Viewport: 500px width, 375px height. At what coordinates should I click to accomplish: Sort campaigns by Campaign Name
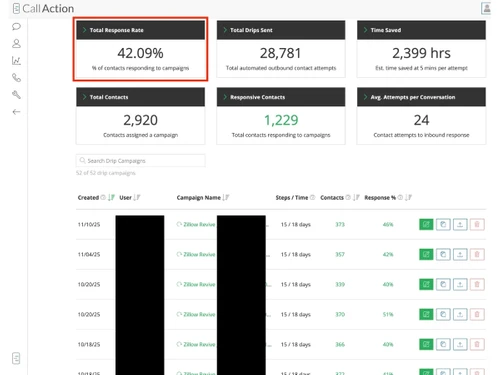226,197
